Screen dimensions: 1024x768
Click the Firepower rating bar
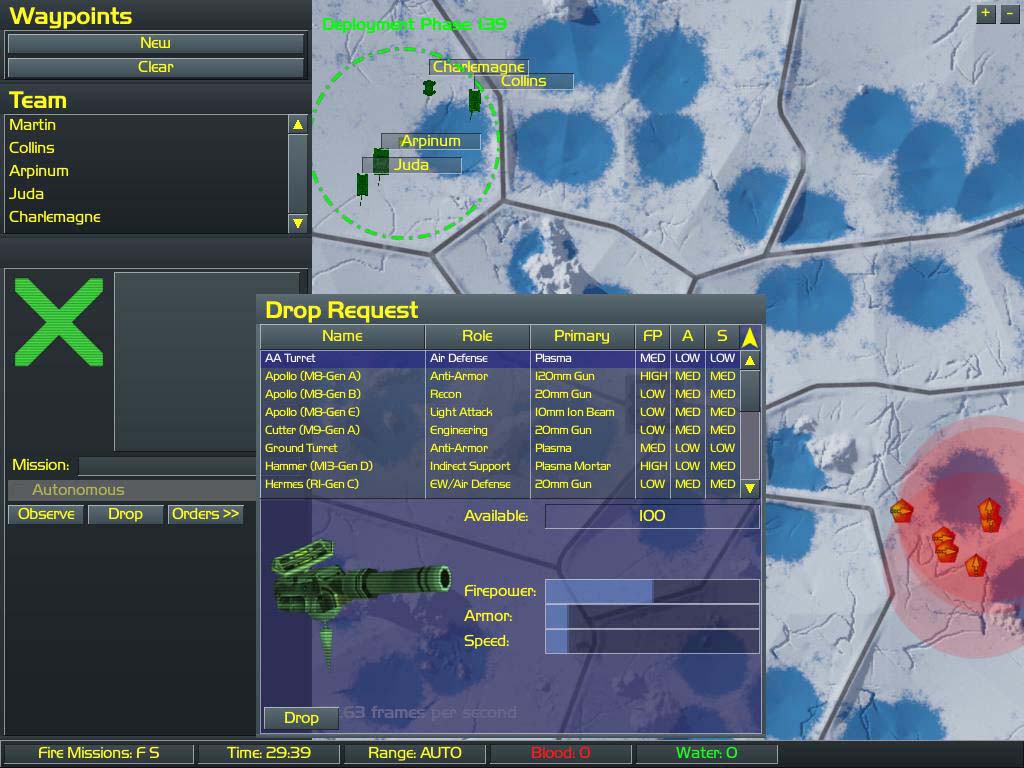(651, 591)
